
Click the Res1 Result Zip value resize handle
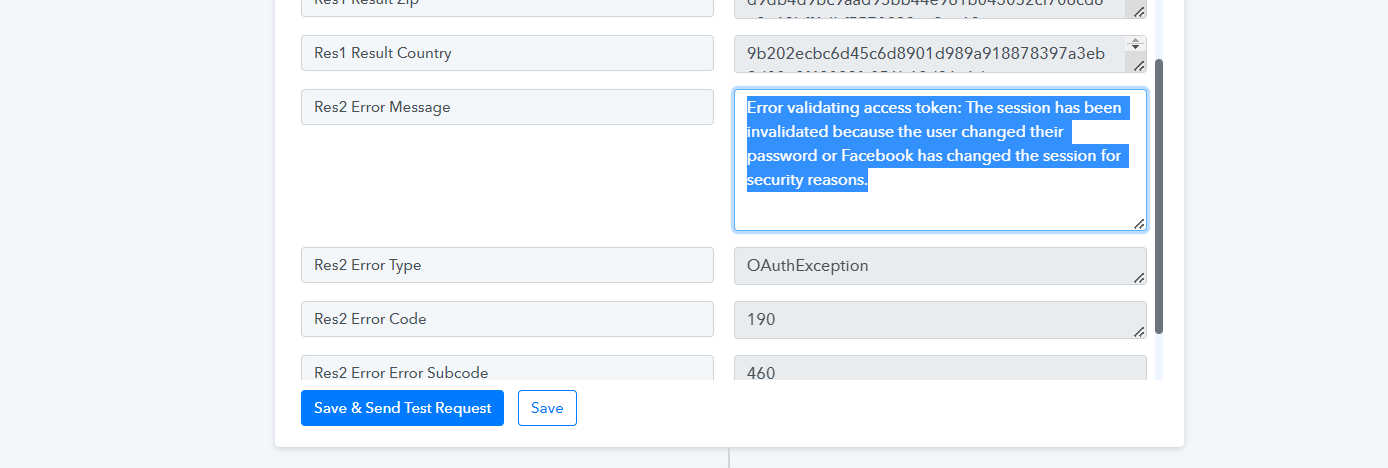pos(1139,11)
